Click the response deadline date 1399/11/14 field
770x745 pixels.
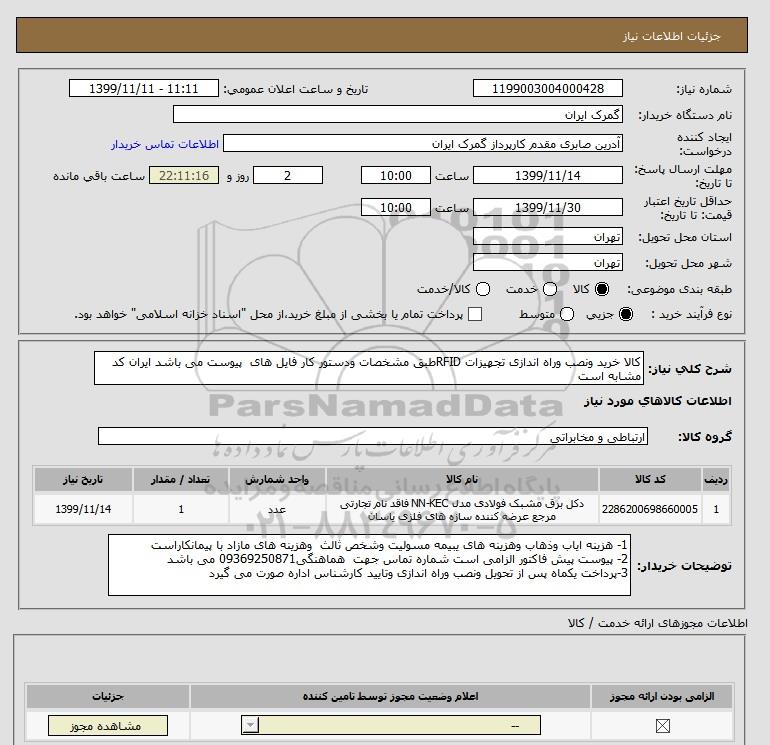pyautogui.click(x=548, y=175)
